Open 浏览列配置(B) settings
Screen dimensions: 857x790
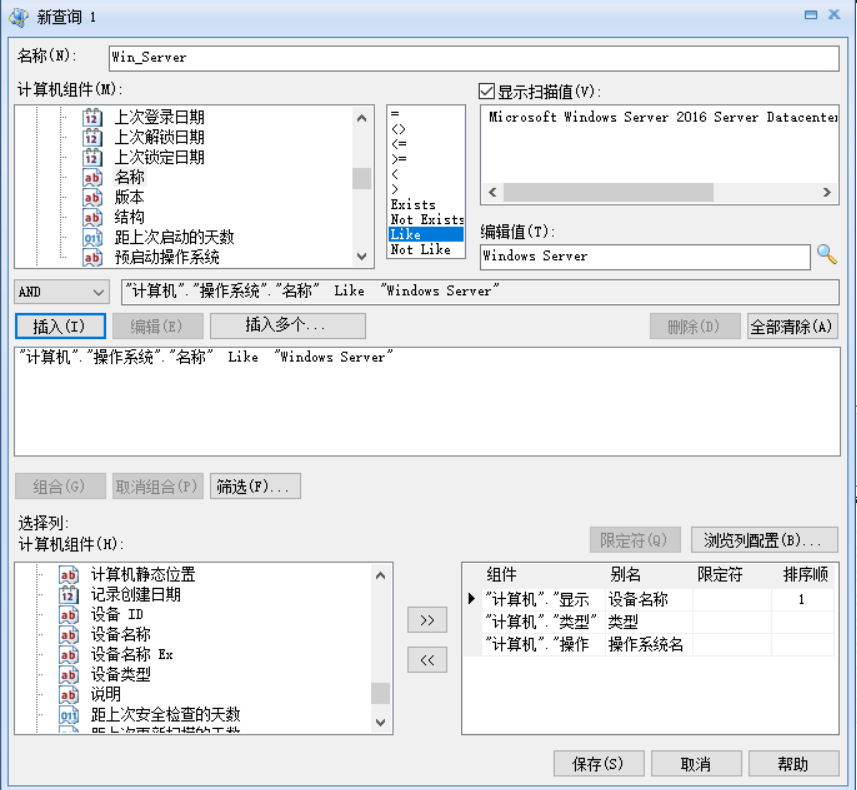coord(764,540)
